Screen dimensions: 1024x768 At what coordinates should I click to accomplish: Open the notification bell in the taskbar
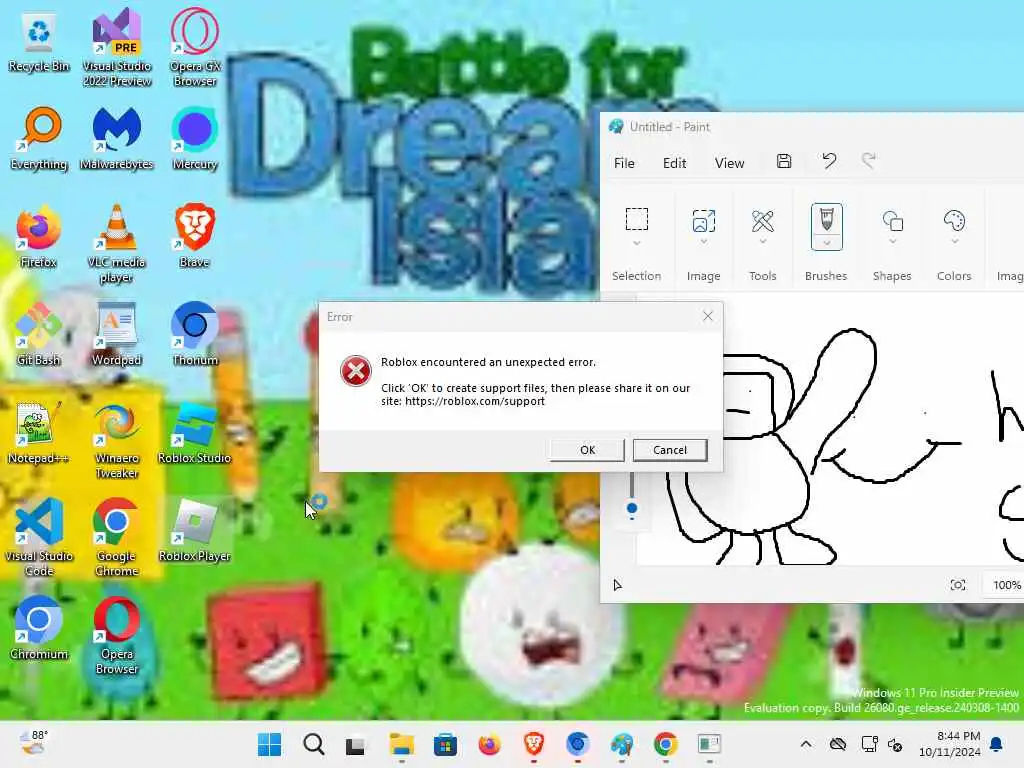pyautogui.click(x=997, y=744)
